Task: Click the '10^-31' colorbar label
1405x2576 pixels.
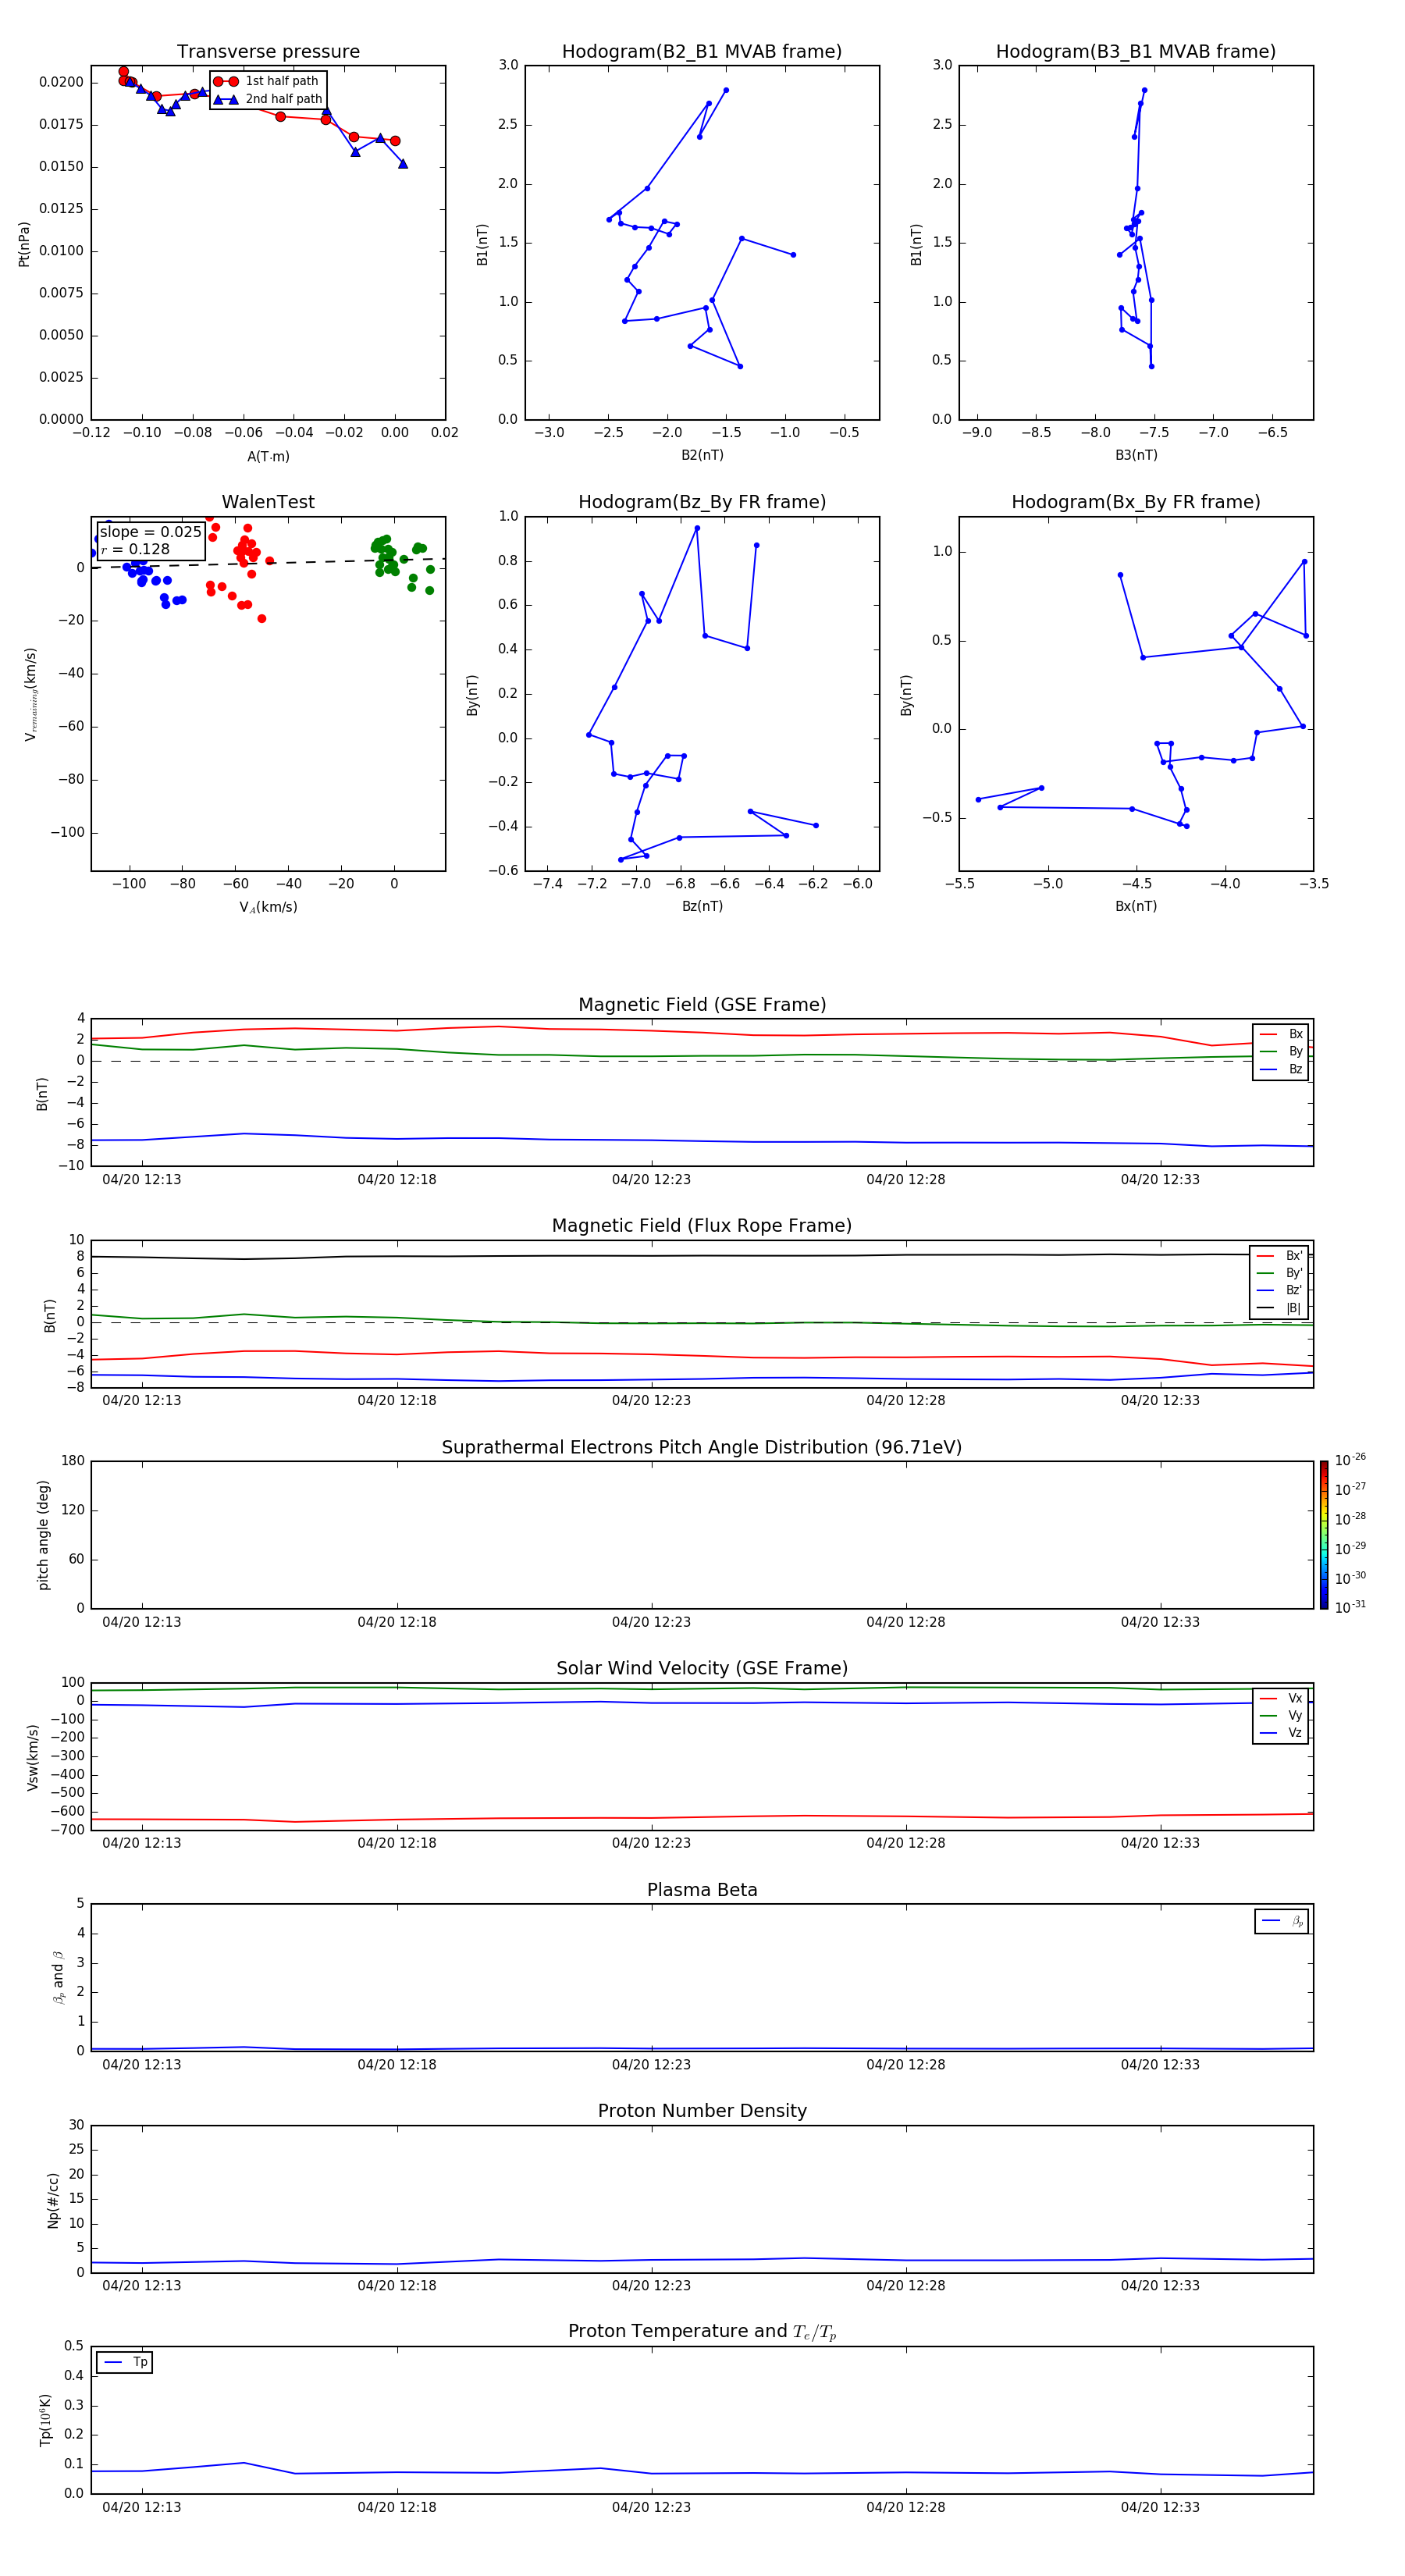Action: [x=1350, y=1607]
